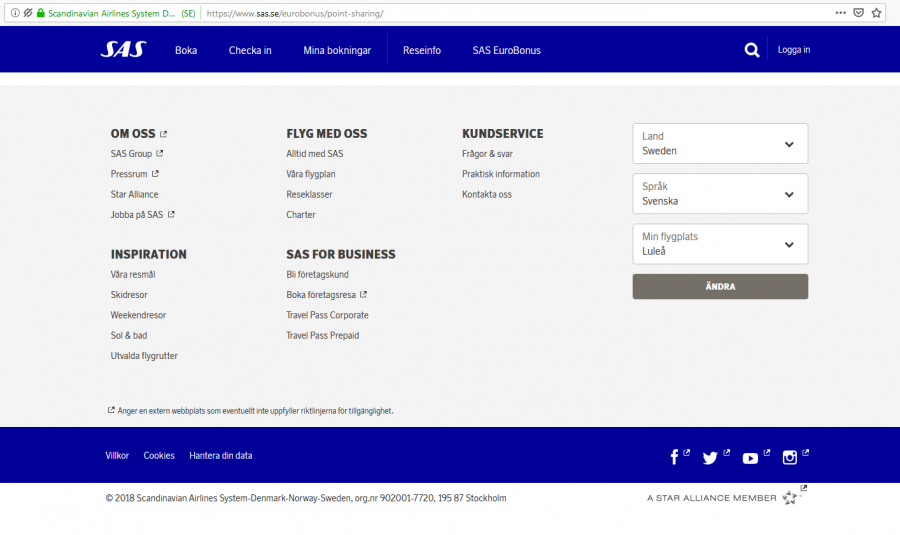Image resolution: width=900 pixels, height=535 pixels.
Task: Show site info via green padlock
Action: point(41,13)
